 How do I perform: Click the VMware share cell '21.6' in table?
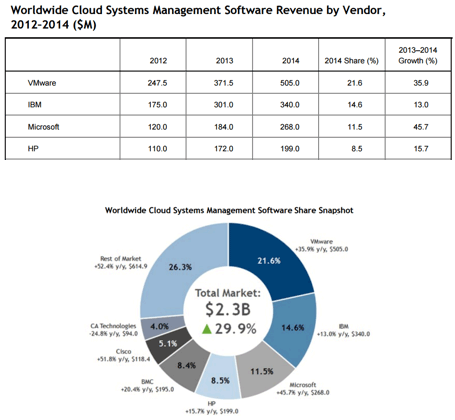click(354, 83)
